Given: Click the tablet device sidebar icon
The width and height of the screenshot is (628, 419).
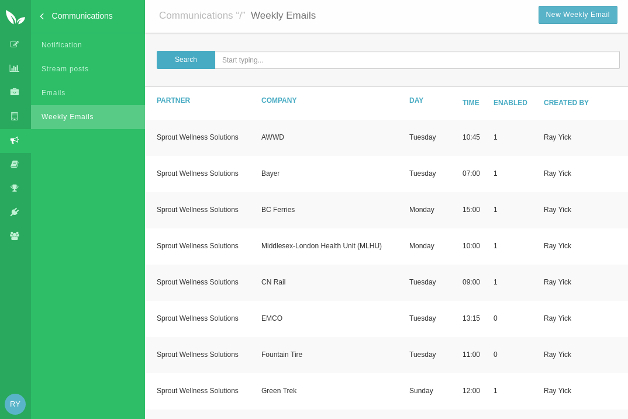Looking at the screenshot, I should pyautogui.click(x=14, y=116).
